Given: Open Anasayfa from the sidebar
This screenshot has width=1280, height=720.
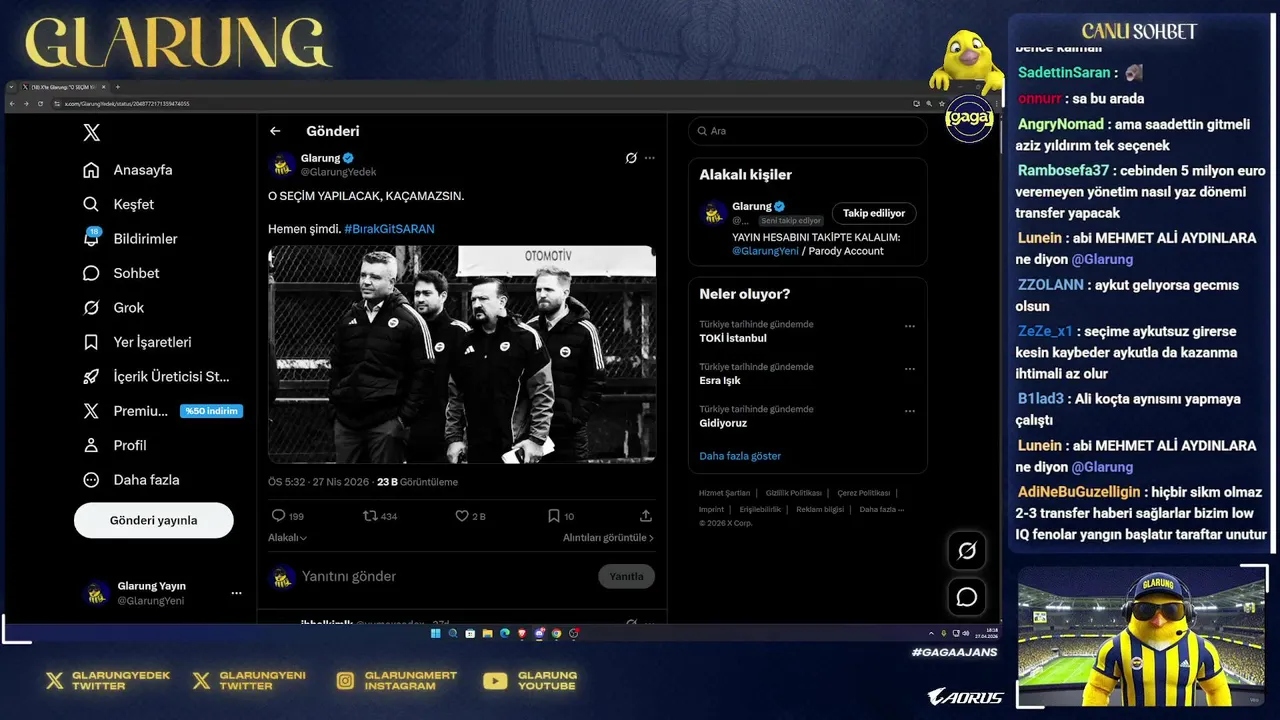Looking at the screenshot, I should (128, 170).
